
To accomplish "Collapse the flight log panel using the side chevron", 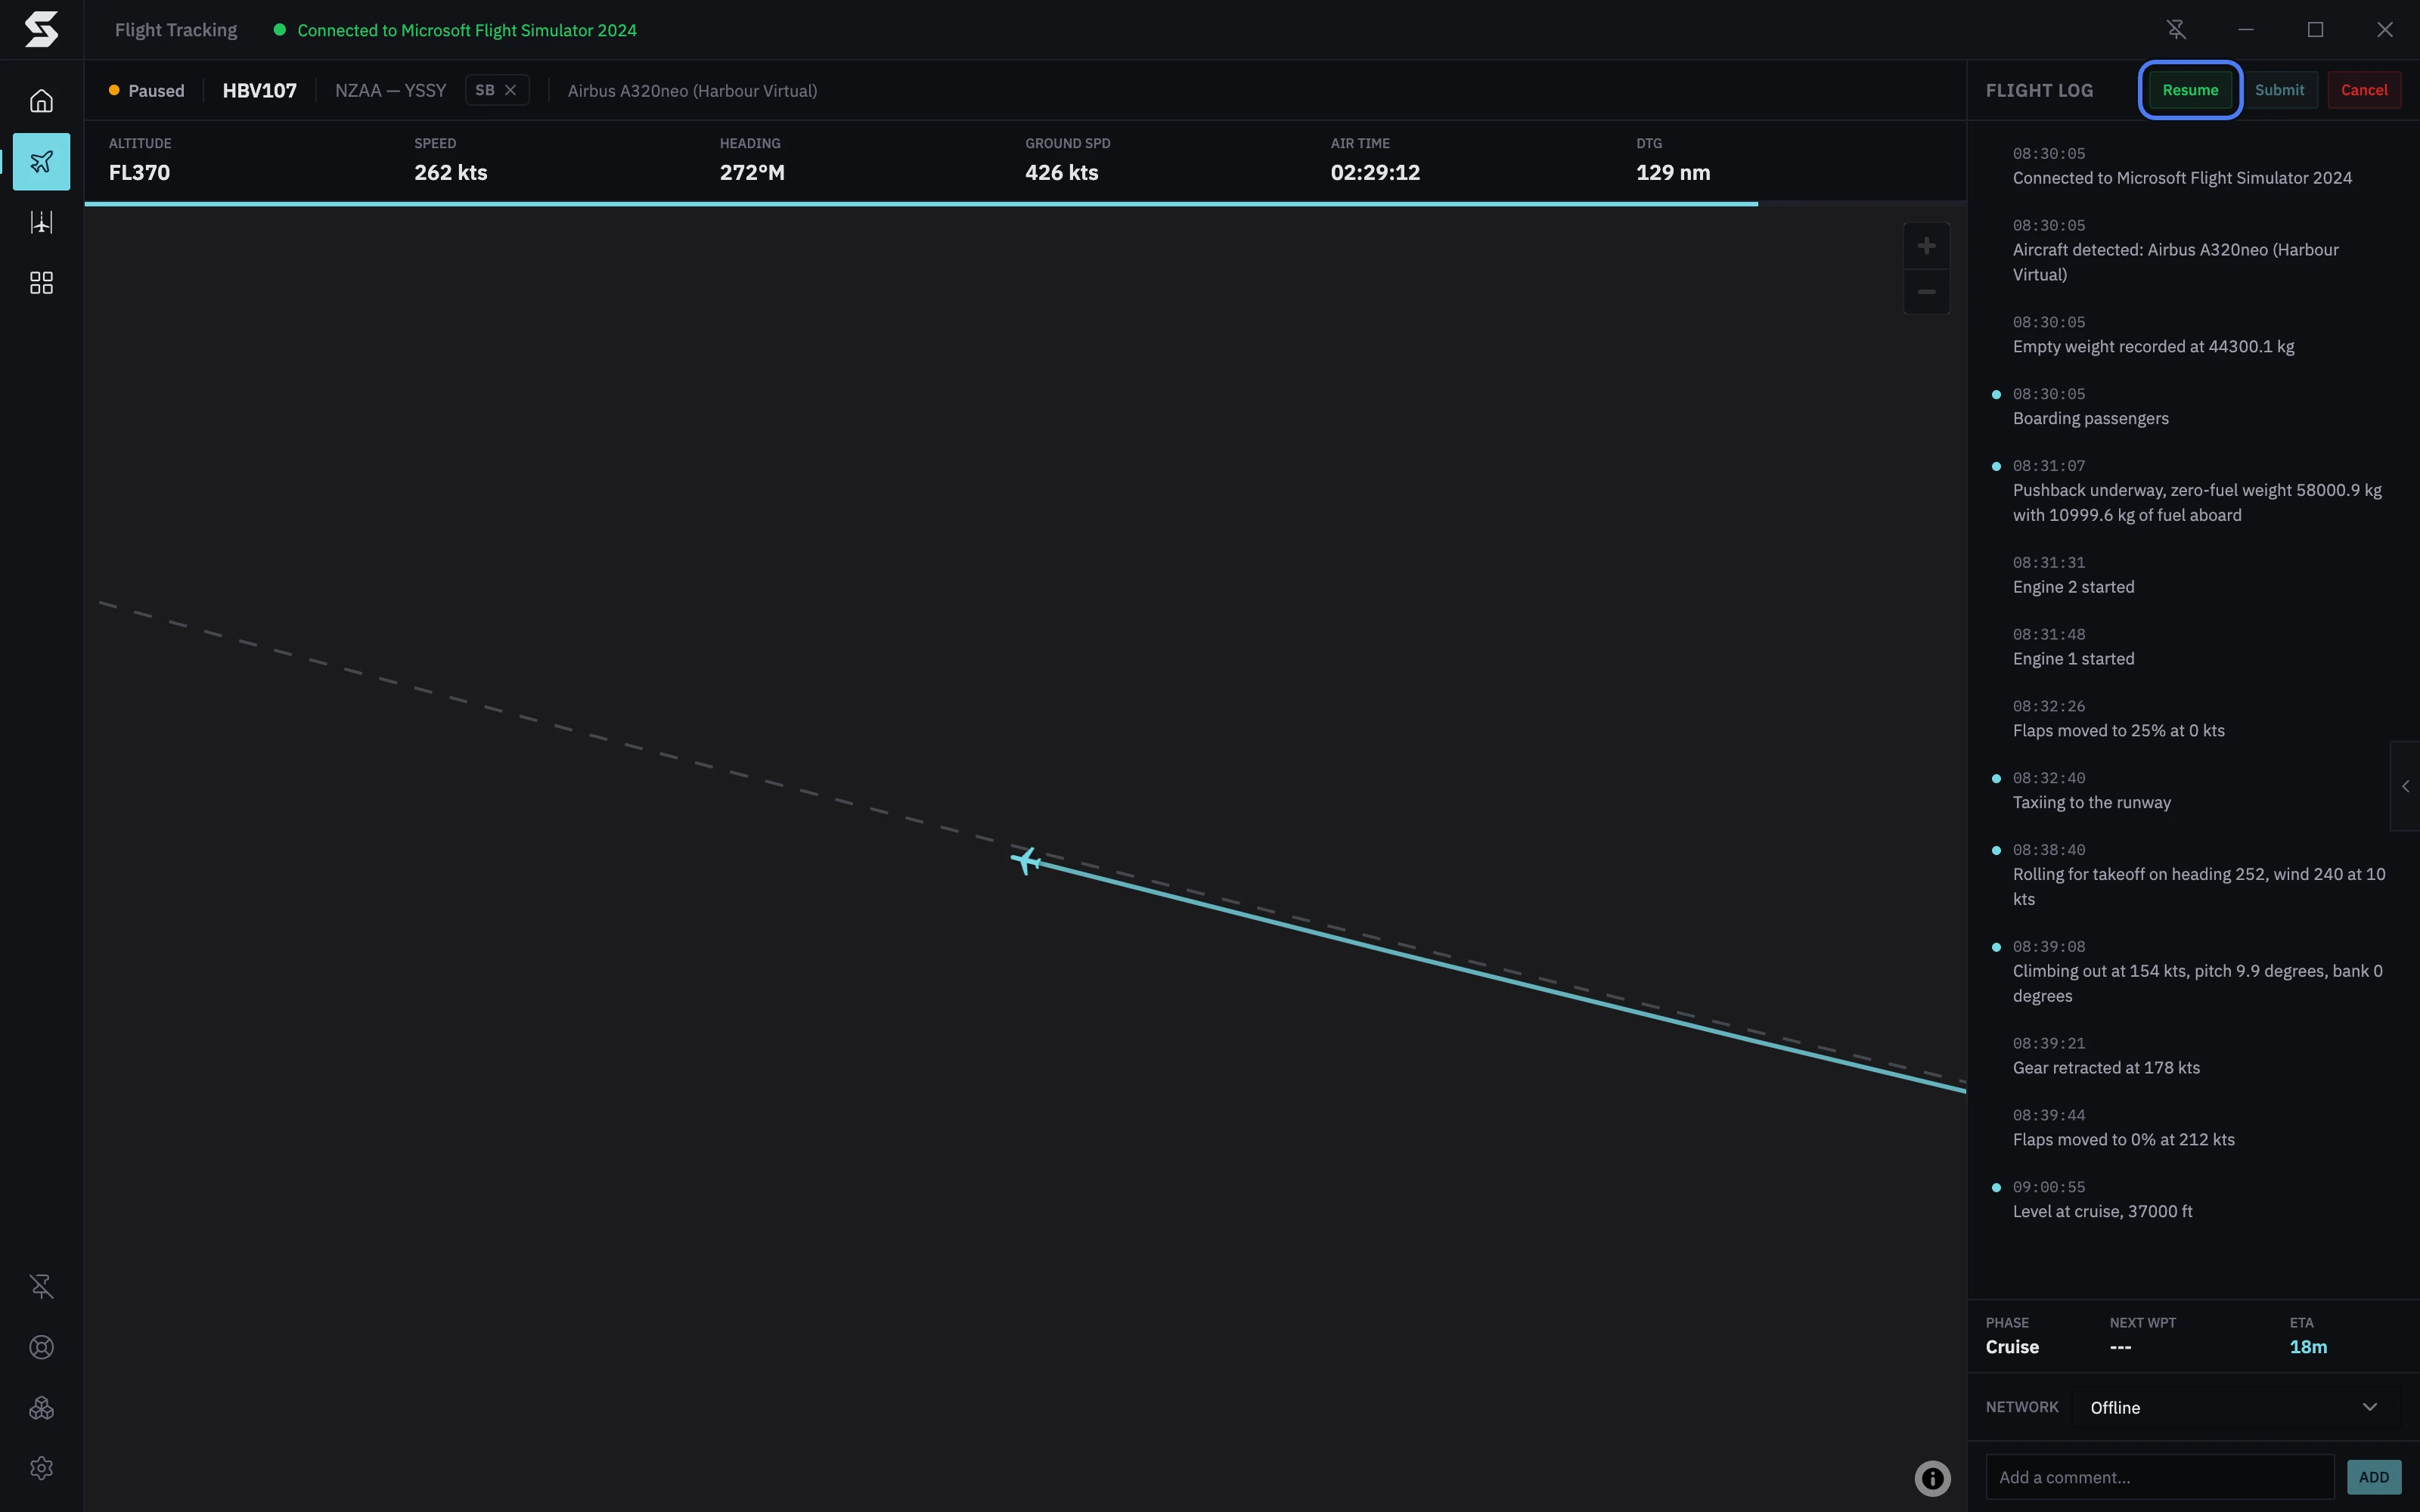I will pyautogui.click(x=2405, y=786).
